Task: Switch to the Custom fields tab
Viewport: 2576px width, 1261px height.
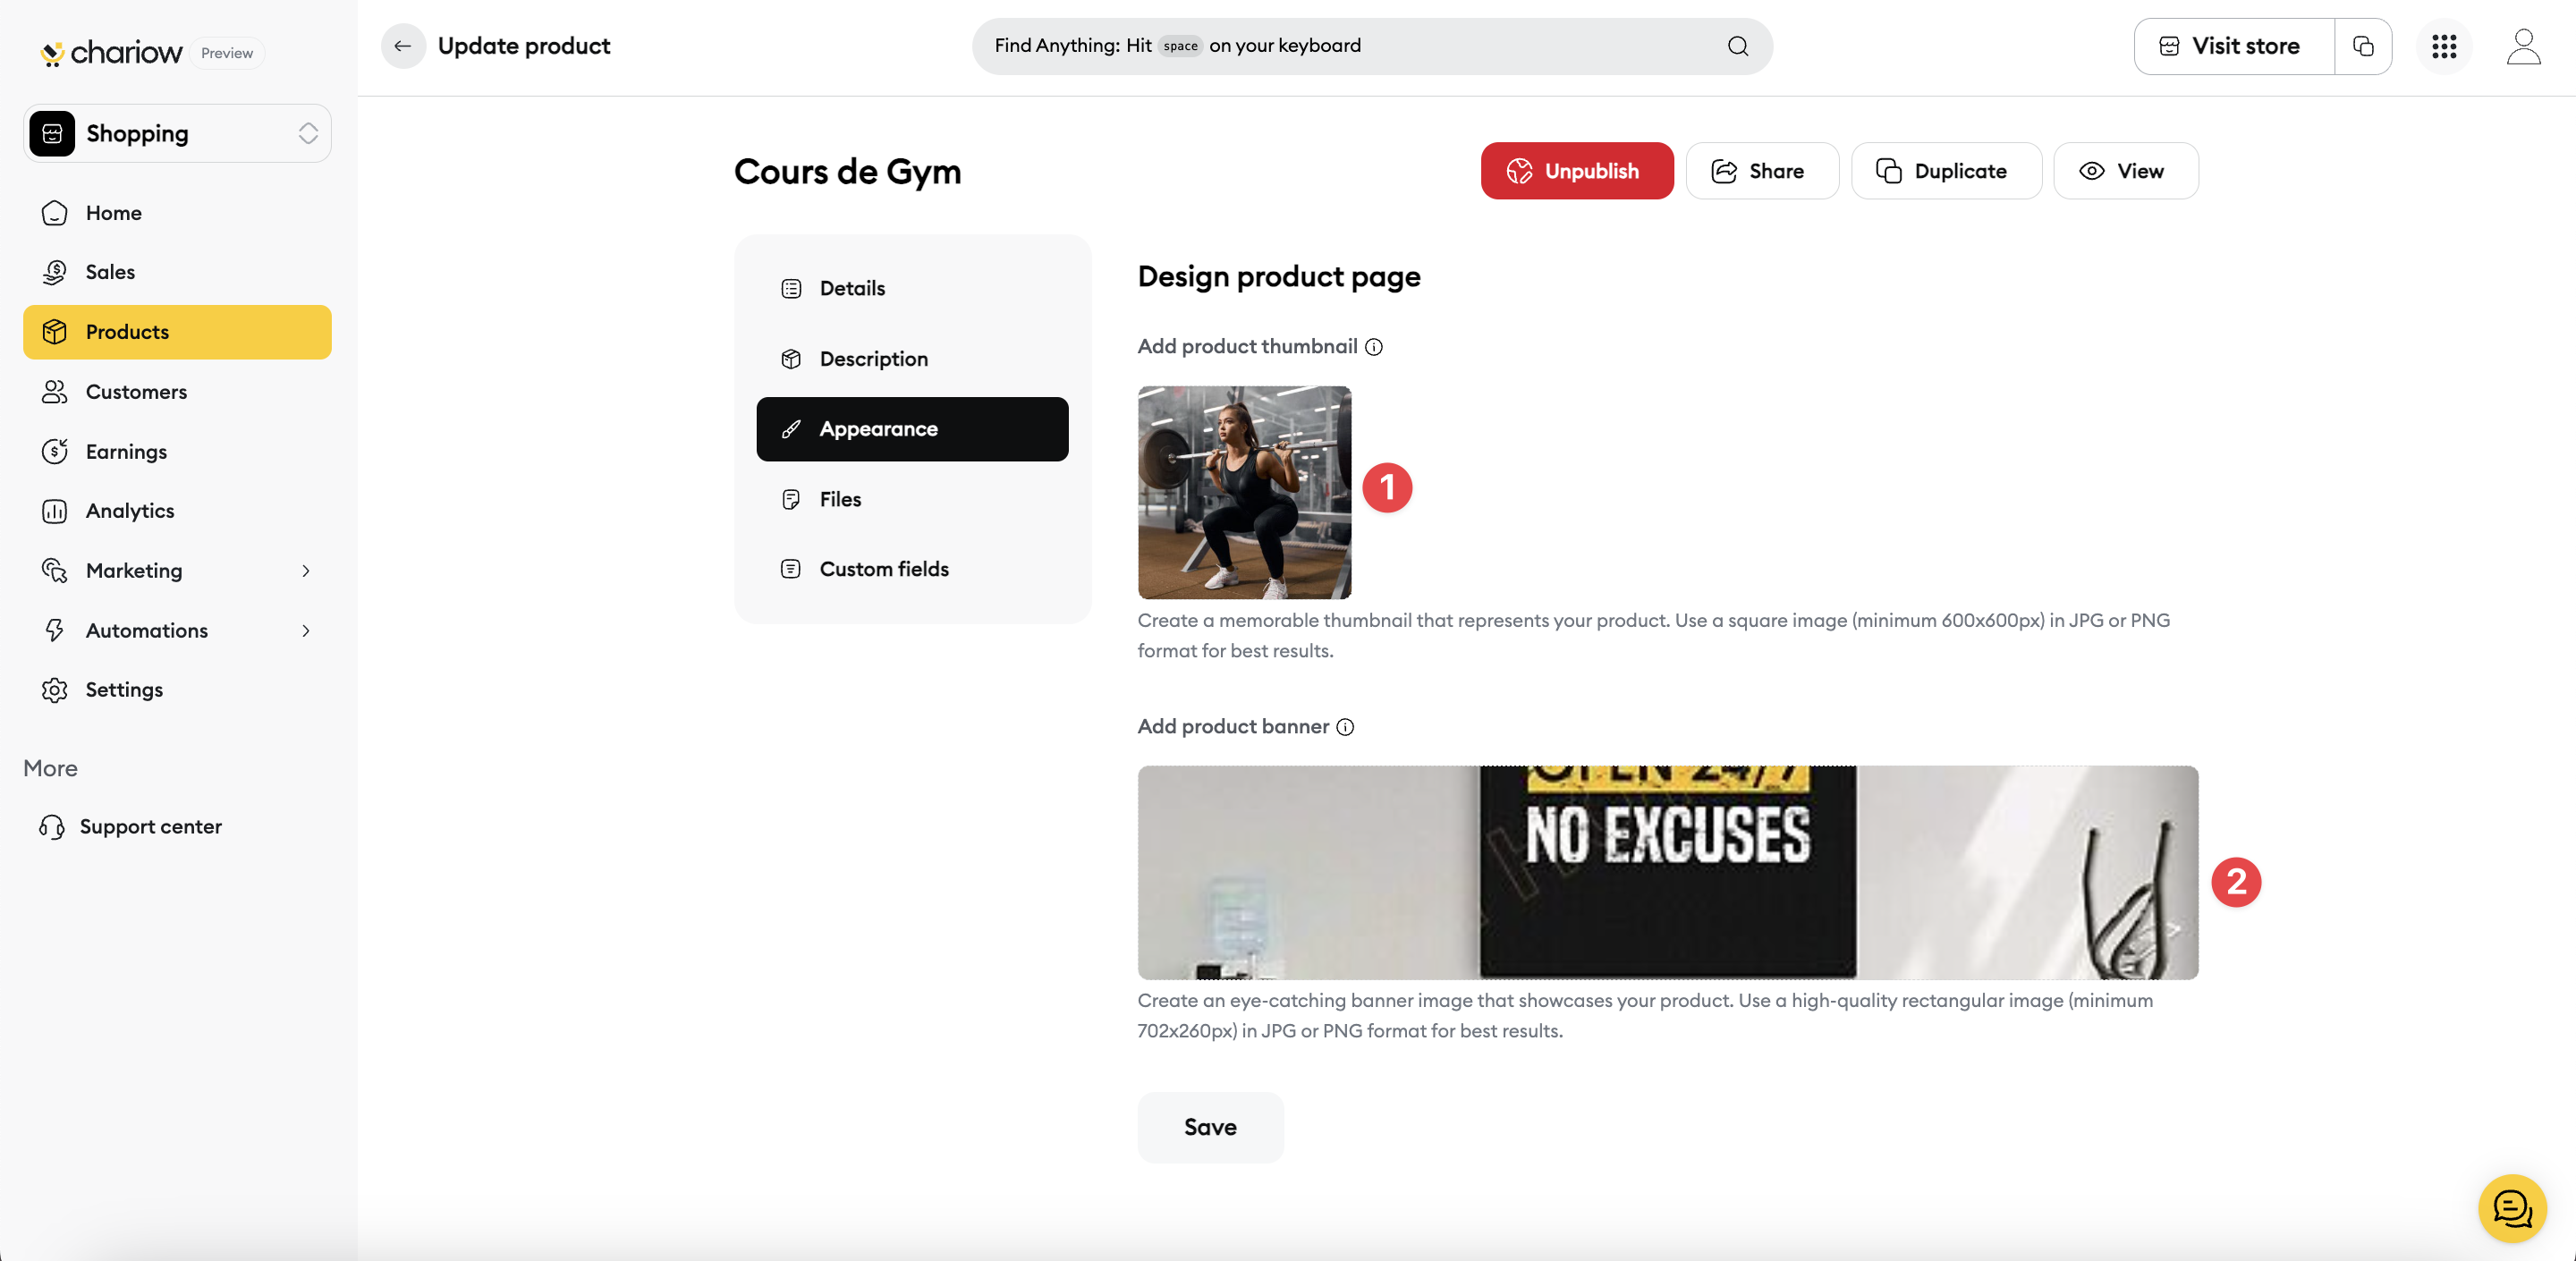Action: pyautogui.click(x=912, y=569)
